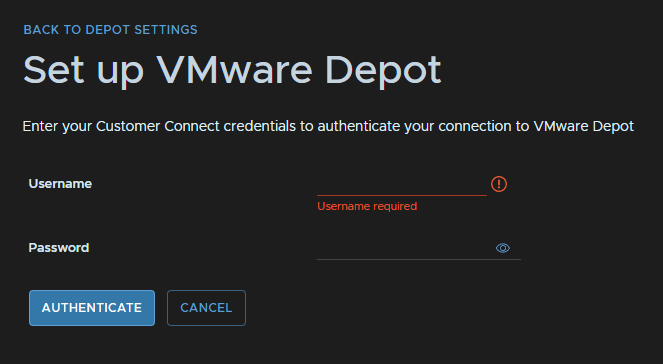Viewport: 663px width, 364px height.
Task: Go back to Depot Settings
Action: (x=110, y=30)
